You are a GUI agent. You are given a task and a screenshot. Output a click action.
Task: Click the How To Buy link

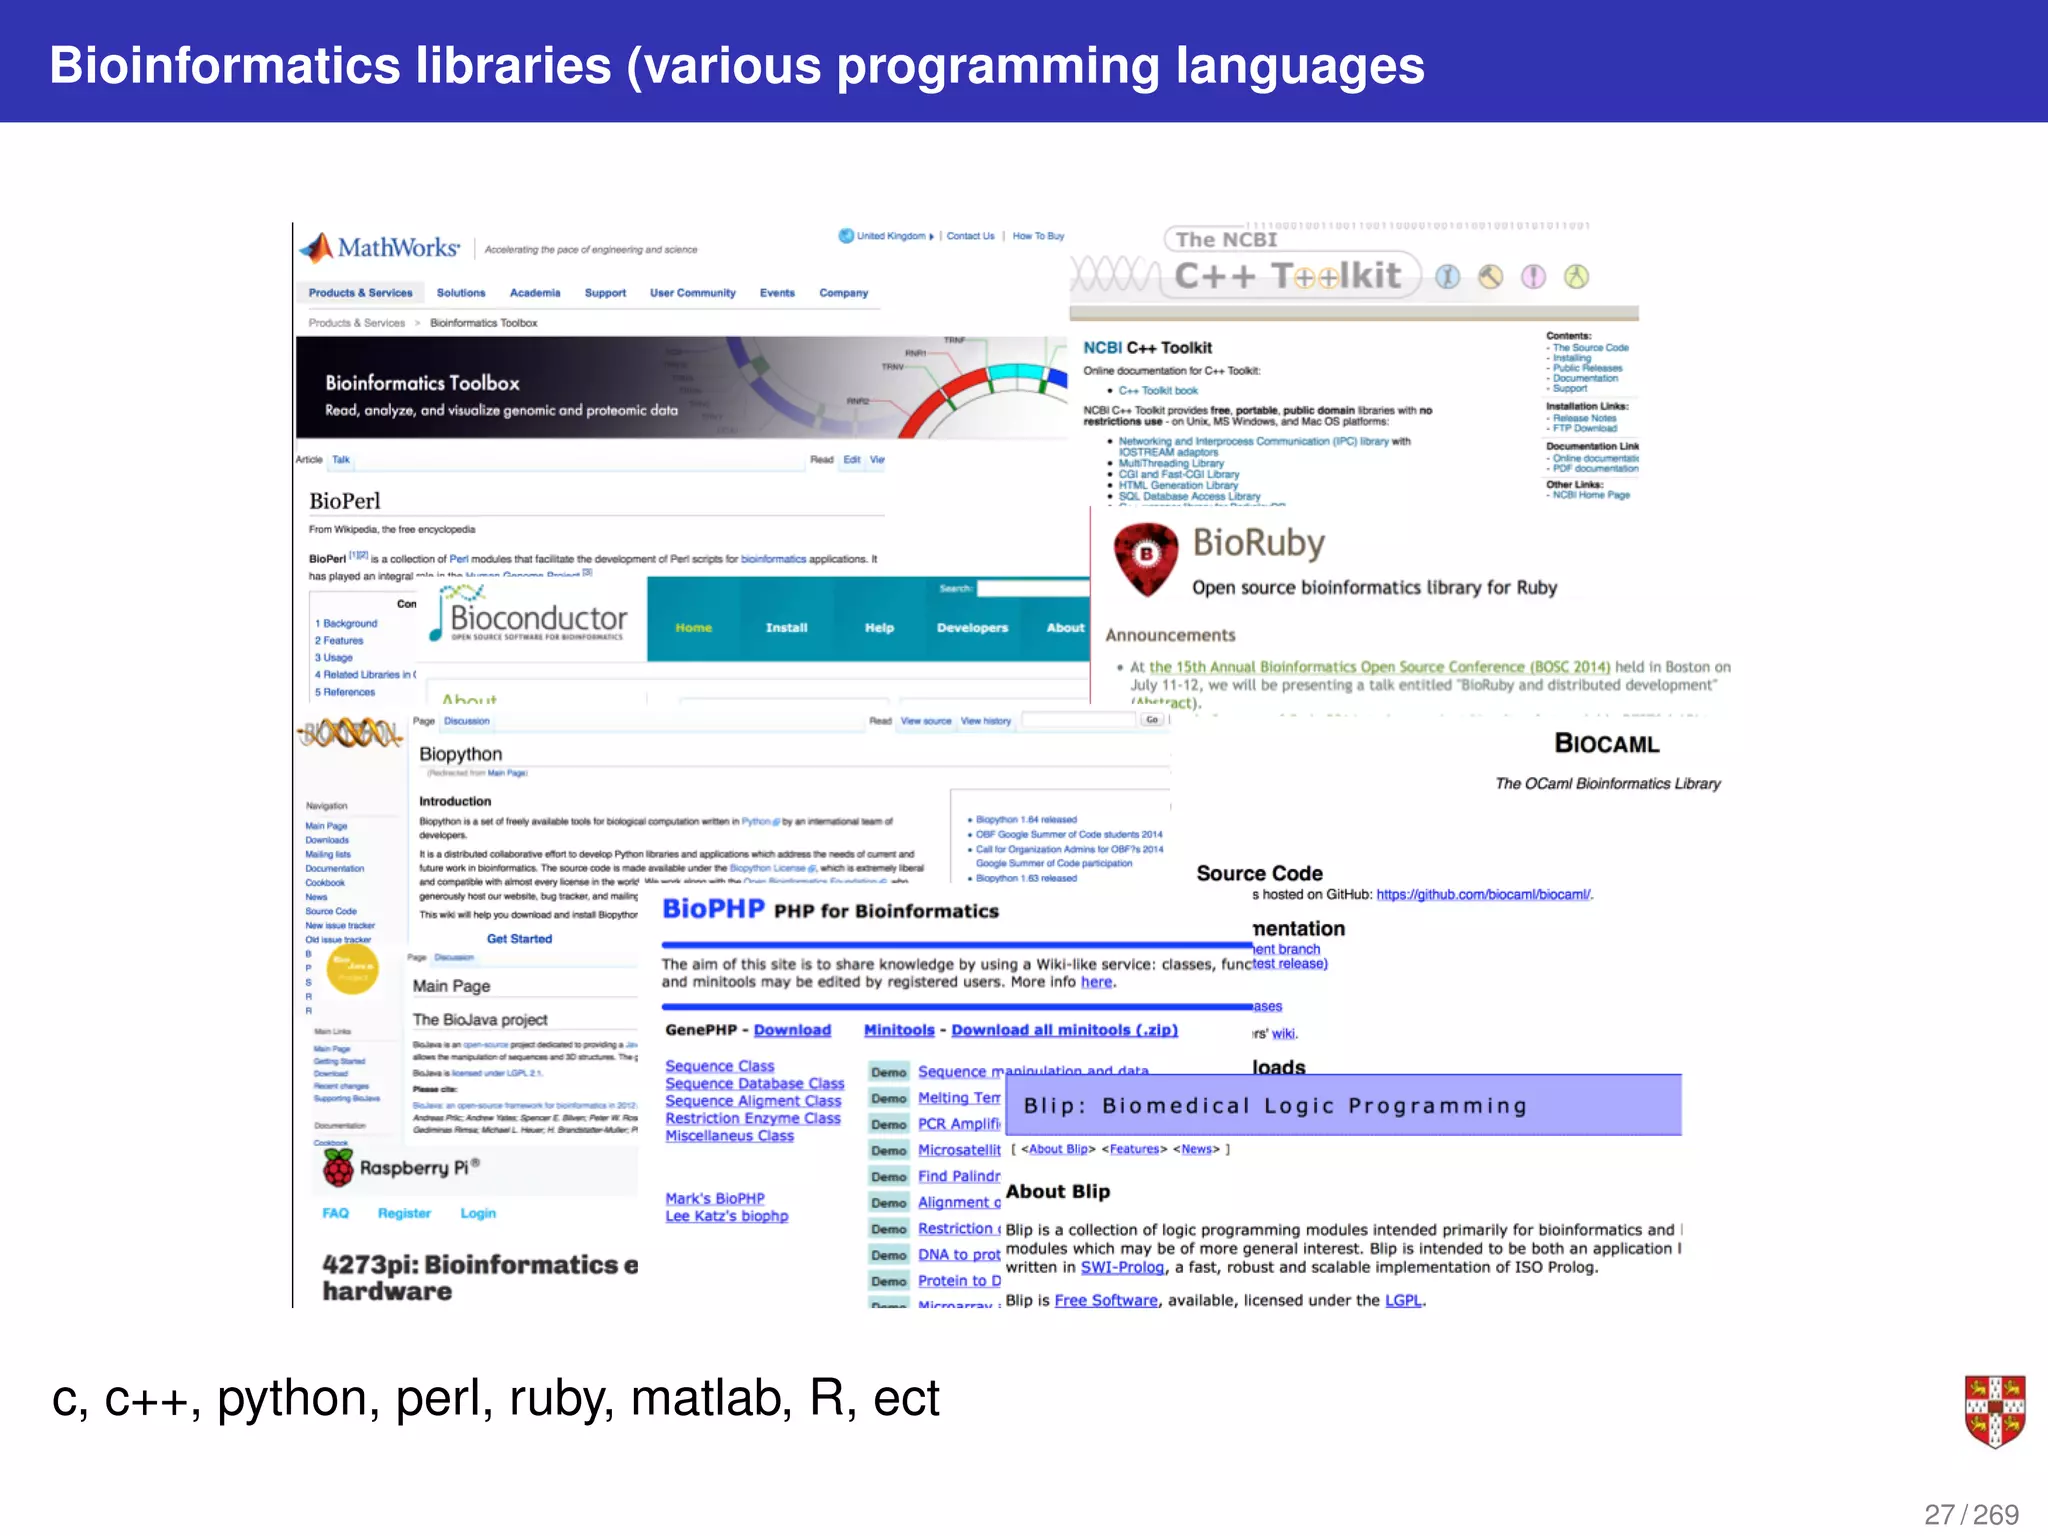1038,236
